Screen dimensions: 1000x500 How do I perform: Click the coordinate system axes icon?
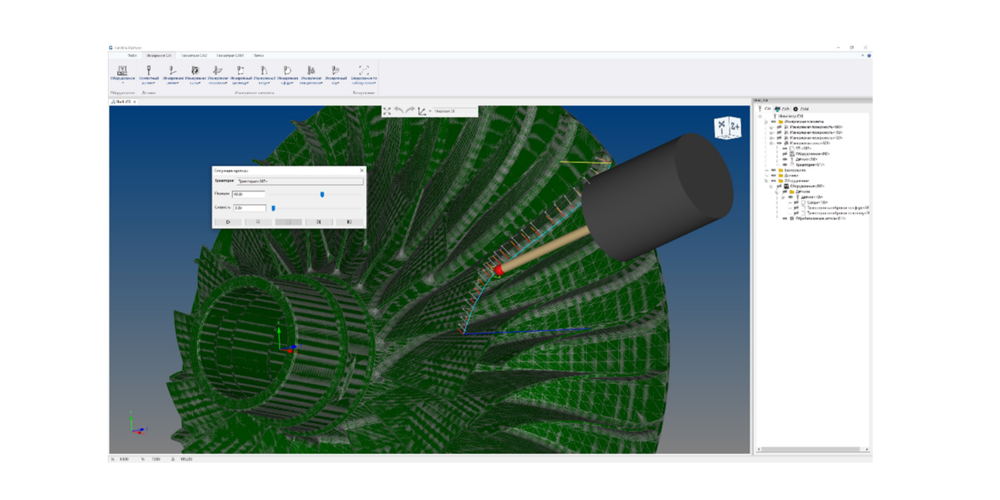pyautogui.click(x=422, y=111)
